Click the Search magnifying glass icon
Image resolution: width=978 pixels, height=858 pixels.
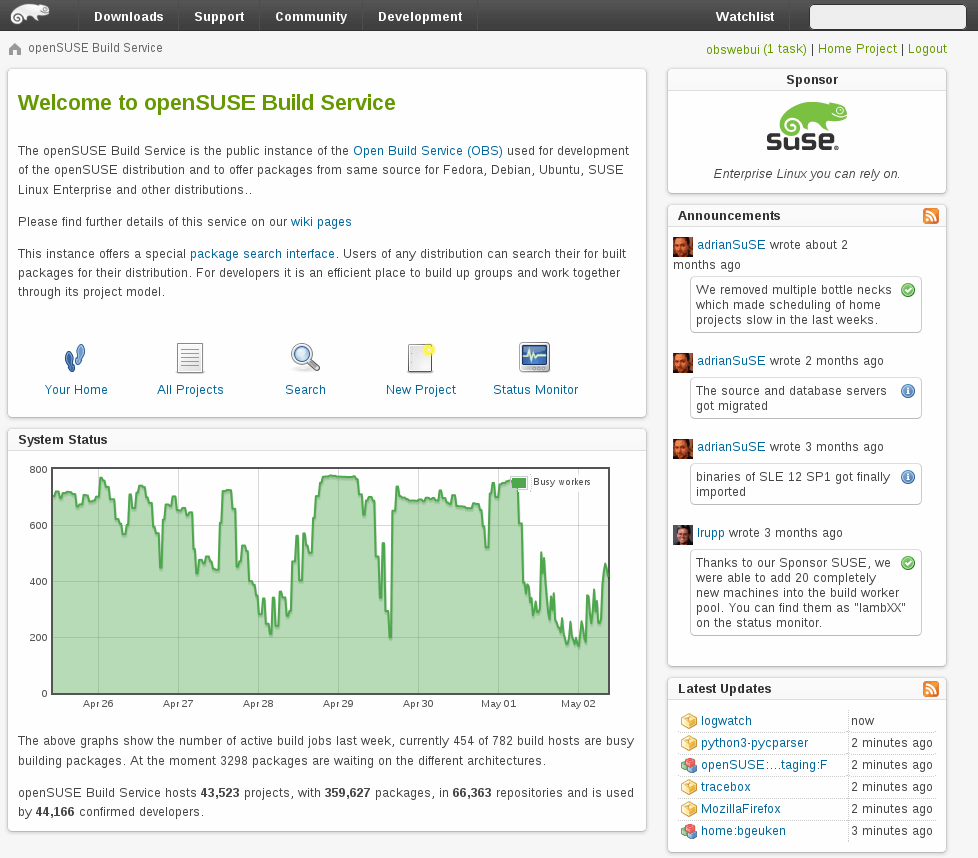pyautogui.click(x=305, y=358)
